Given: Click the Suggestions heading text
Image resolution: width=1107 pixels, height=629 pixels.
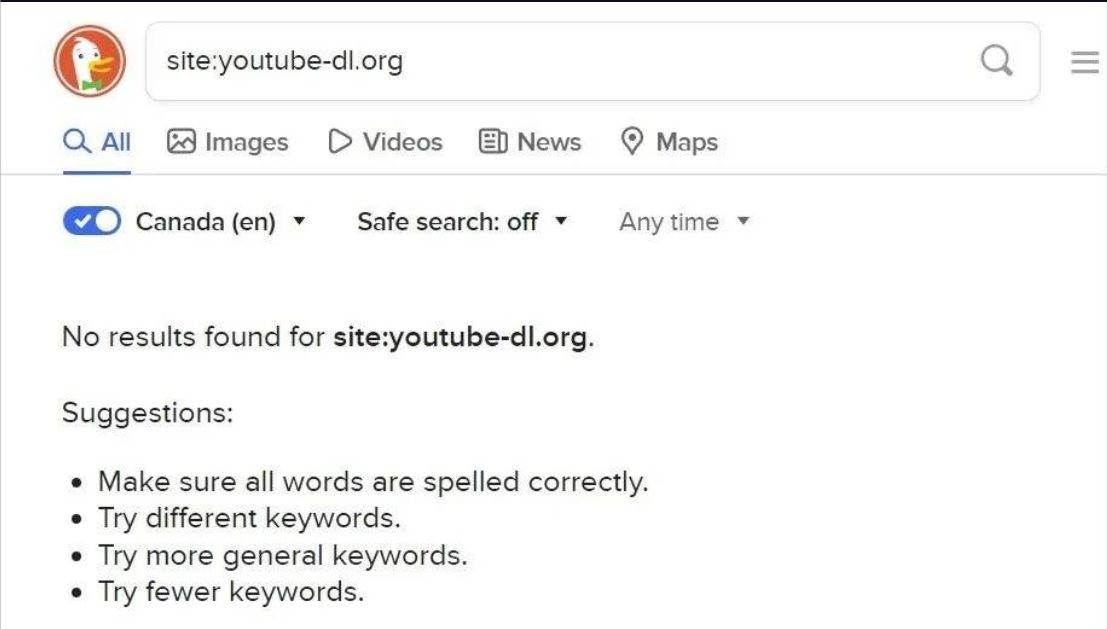Looking at the screenshot, I should (x=147, y=412).
